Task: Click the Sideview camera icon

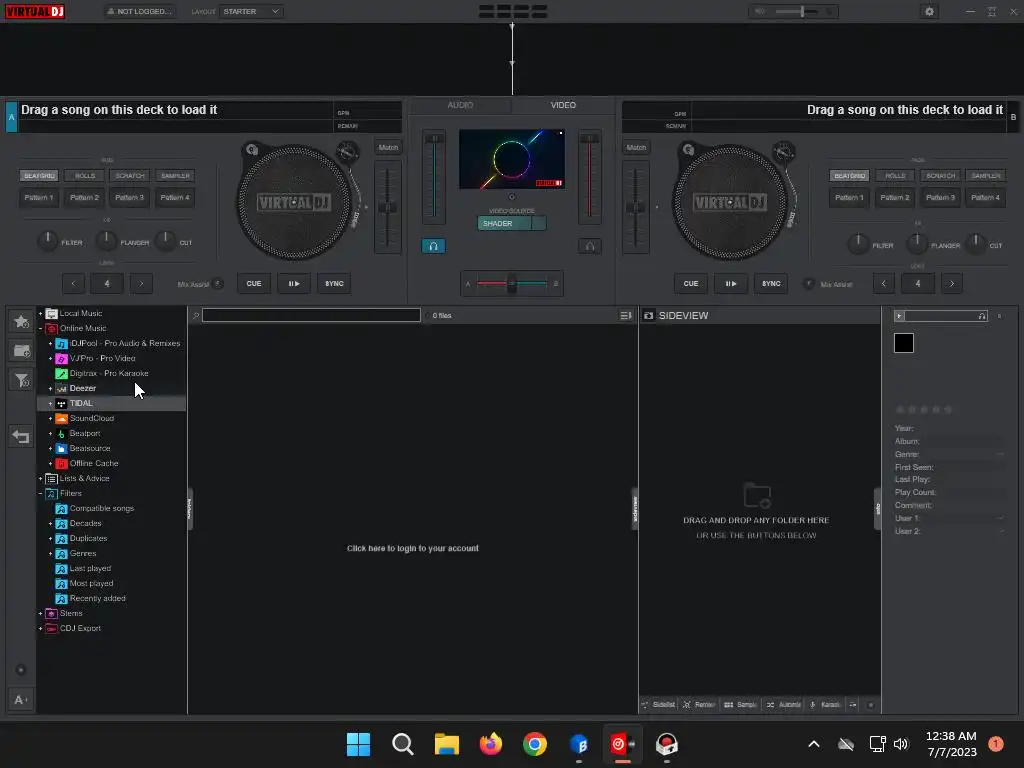Action: click(x=648, y=315)
